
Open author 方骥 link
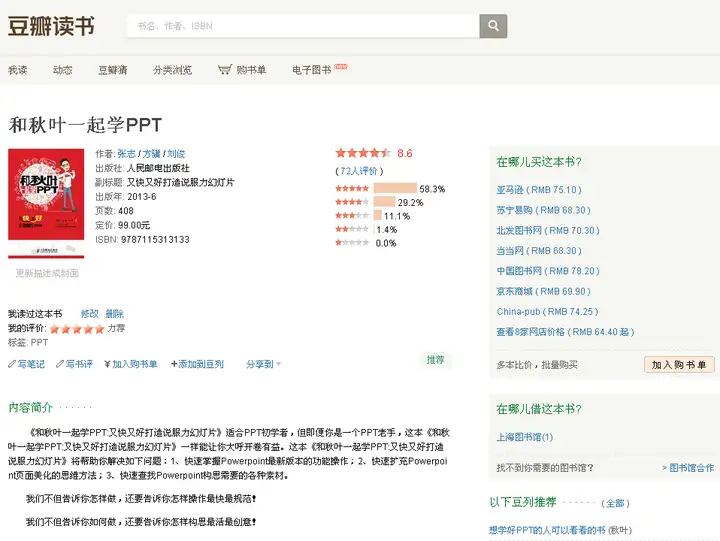click(152, 154)
